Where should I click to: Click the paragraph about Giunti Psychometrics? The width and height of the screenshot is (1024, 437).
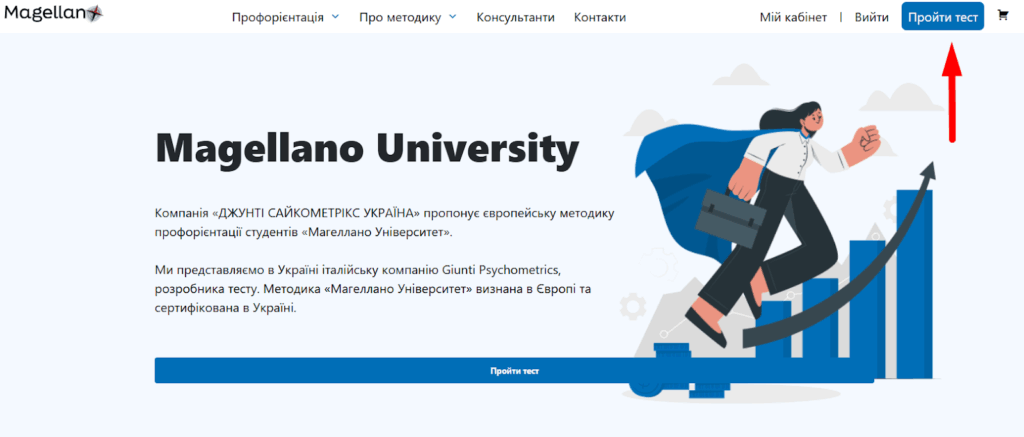click(373, 288)
